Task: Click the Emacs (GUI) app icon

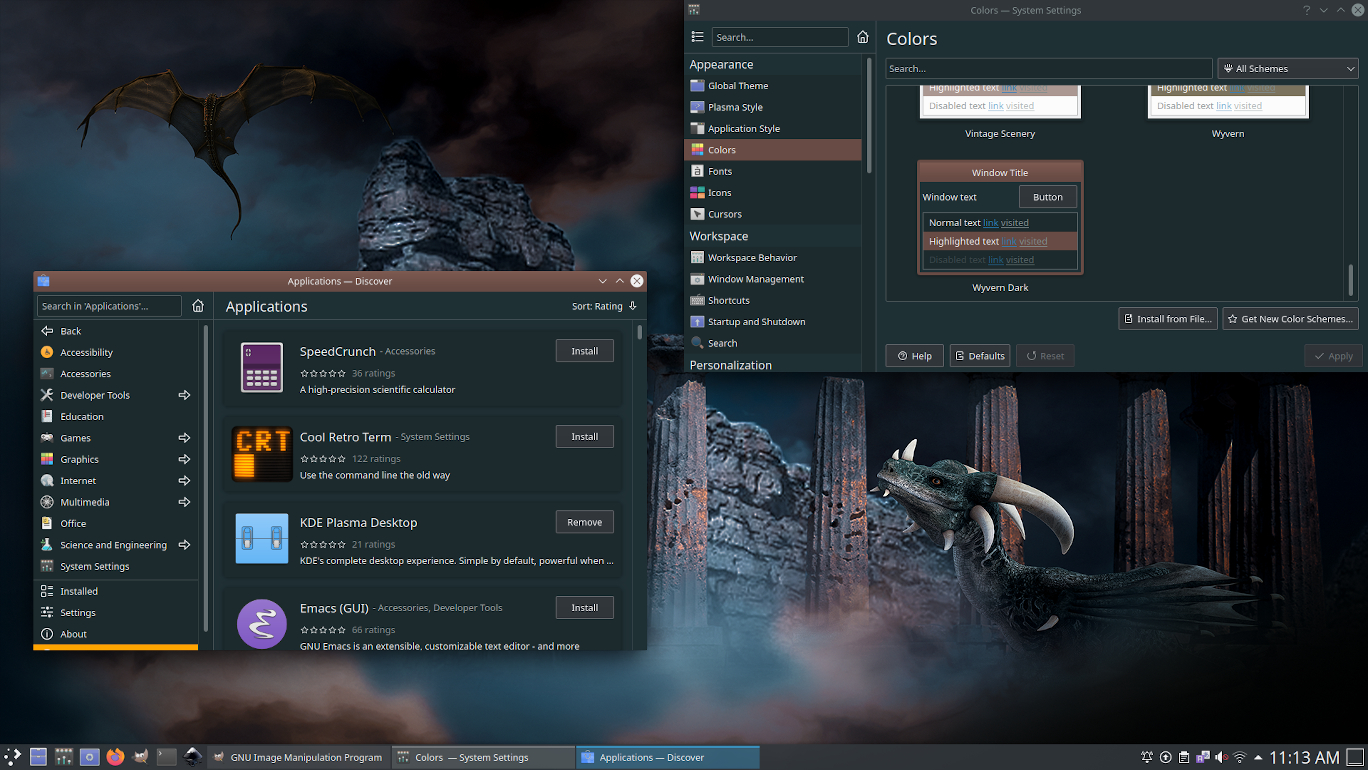Action: (x=262, y=624)
